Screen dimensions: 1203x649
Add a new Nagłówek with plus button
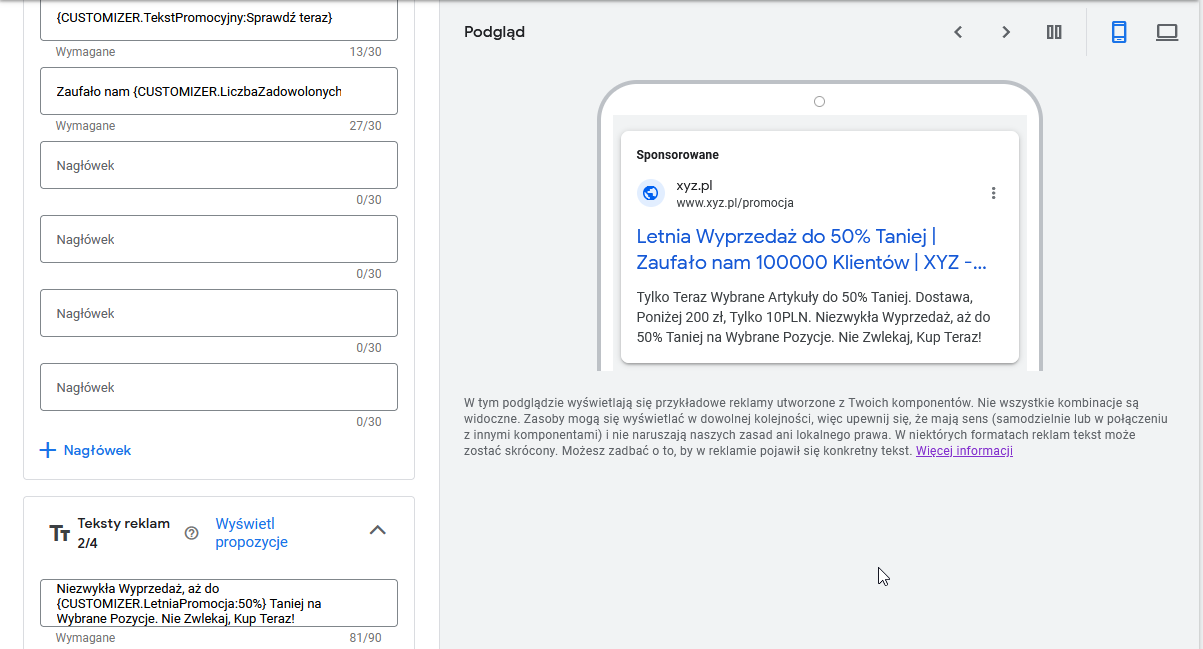(85, 450)
